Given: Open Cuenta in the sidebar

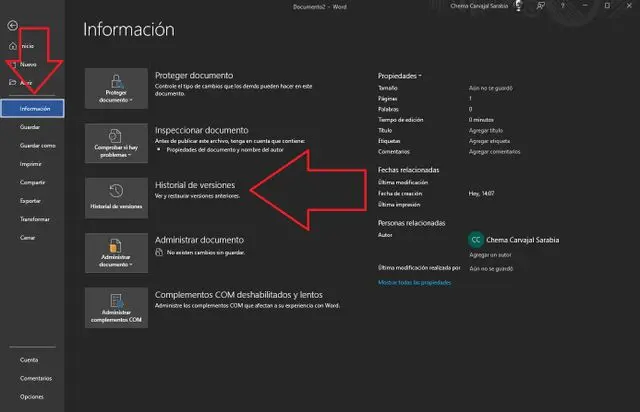Looking at the screenshot, I should pos(29,360).
